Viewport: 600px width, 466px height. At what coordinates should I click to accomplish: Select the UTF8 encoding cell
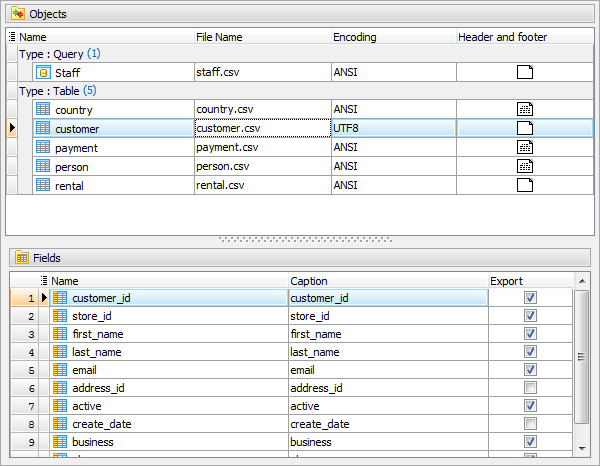tap(394, 128)
